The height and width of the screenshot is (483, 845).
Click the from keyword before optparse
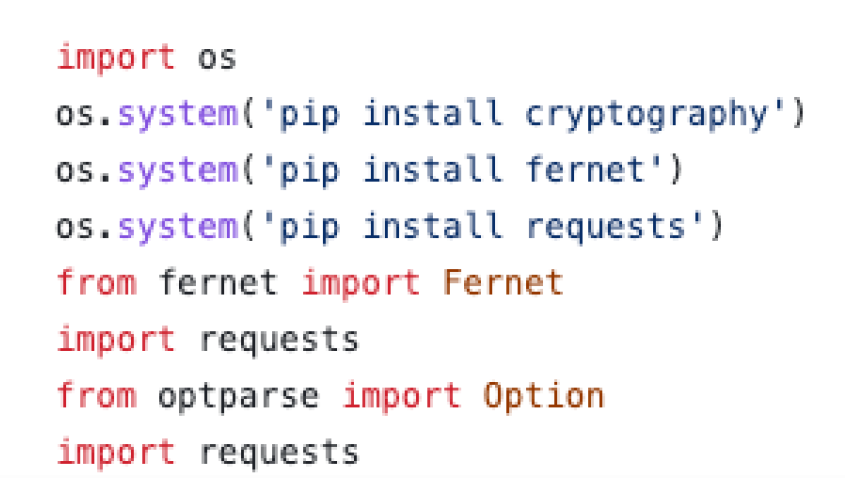point(97,396)
